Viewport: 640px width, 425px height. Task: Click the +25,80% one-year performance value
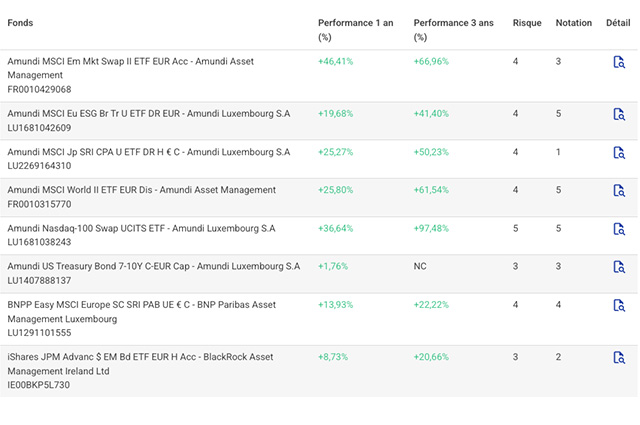tap(336, 190)
